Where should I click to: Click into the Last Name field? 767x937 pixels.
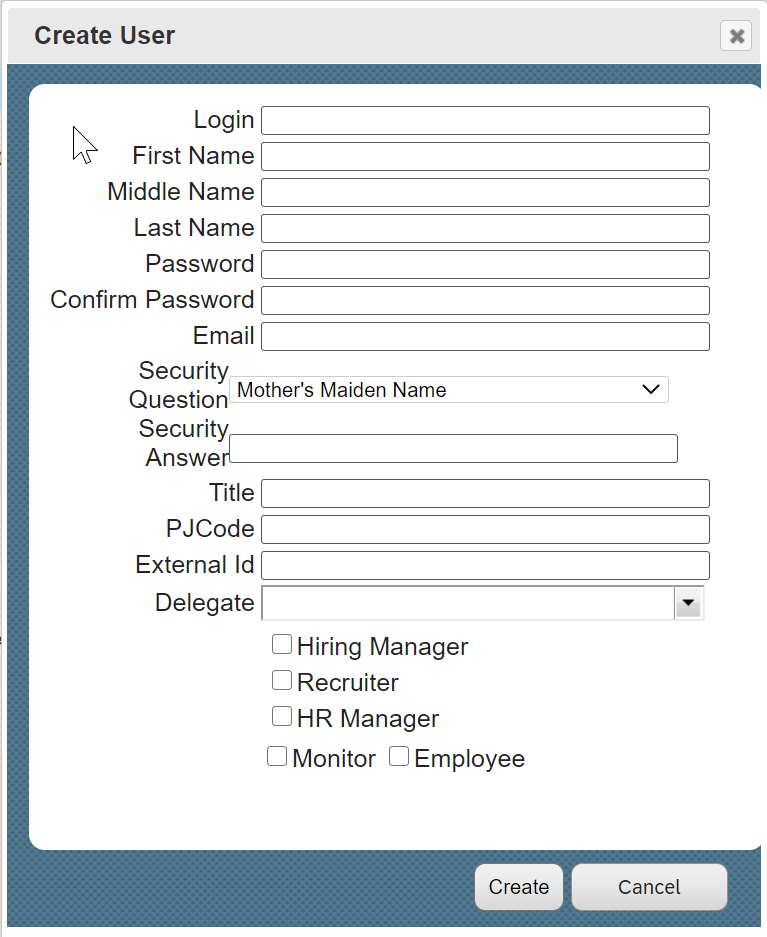tap(486, 228)
